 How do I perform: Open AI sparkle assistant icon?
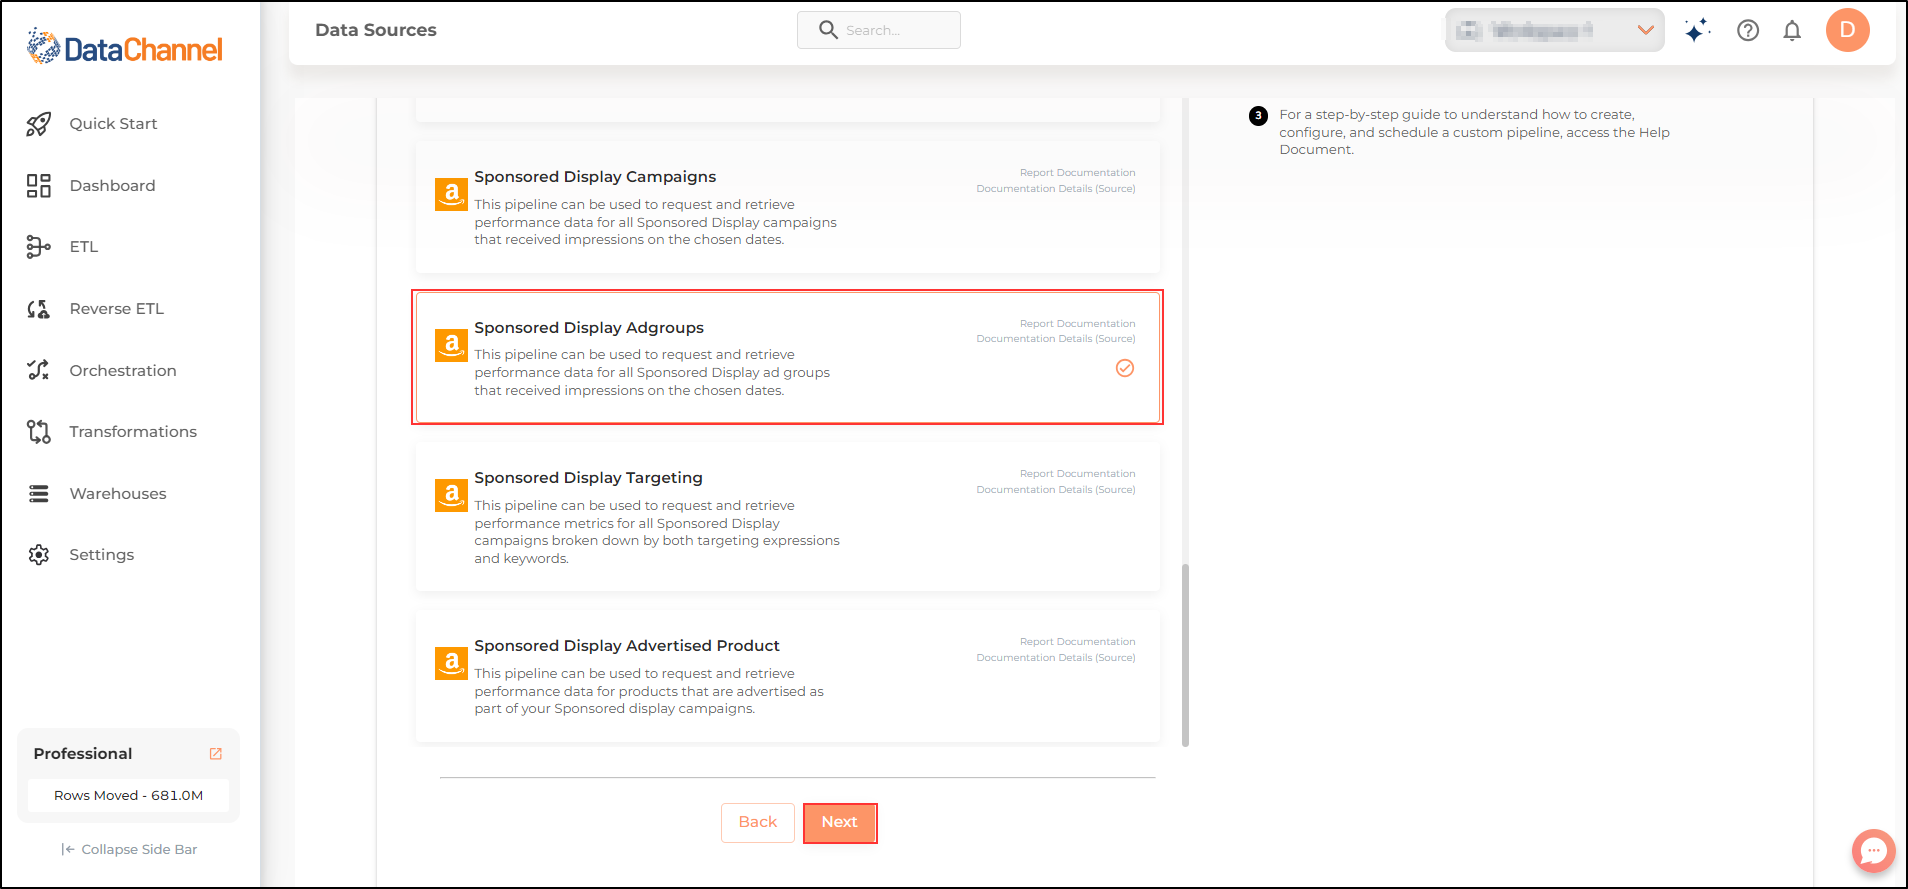[x=1697, y=30]
